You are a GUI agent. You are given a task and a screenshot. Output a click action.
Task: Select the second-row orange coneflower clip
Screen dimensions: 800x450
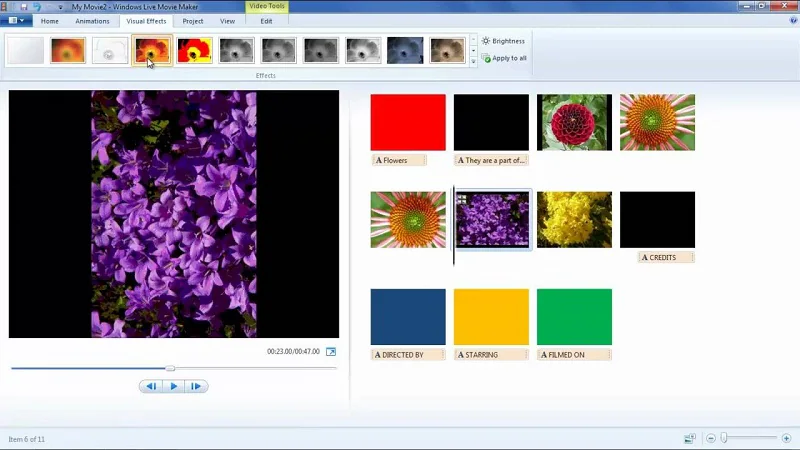click(x=408, y=220)
